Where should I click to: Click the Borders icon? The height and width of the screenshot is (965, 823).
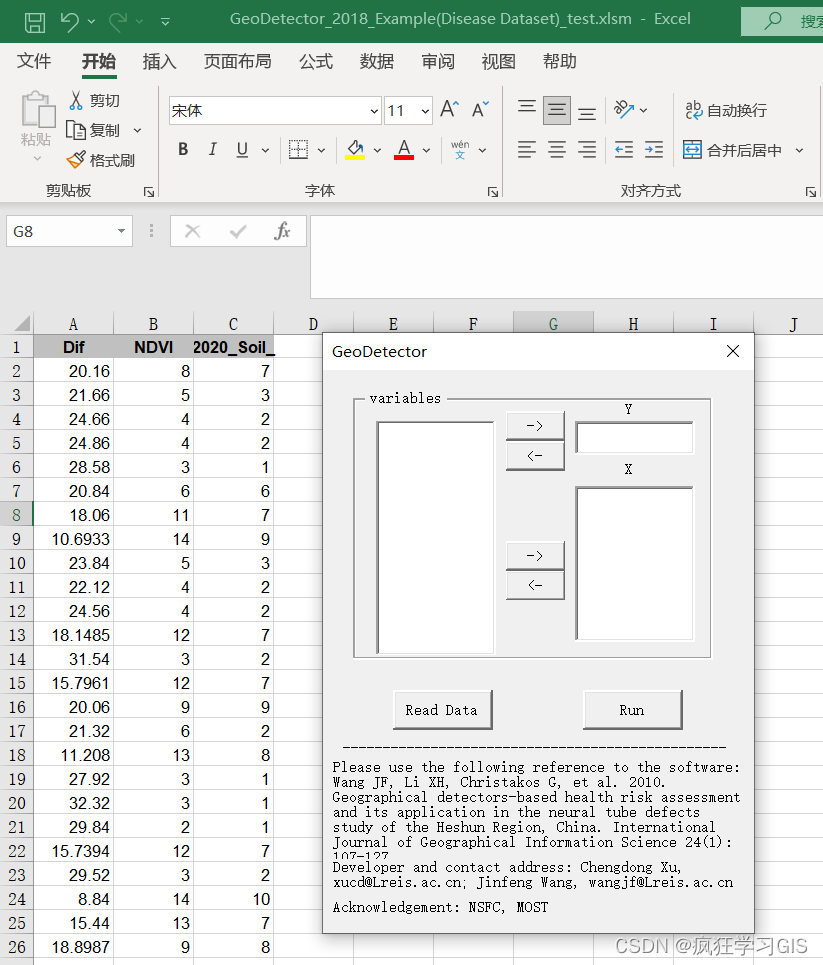pyautogui.click(x=299, y=150)
